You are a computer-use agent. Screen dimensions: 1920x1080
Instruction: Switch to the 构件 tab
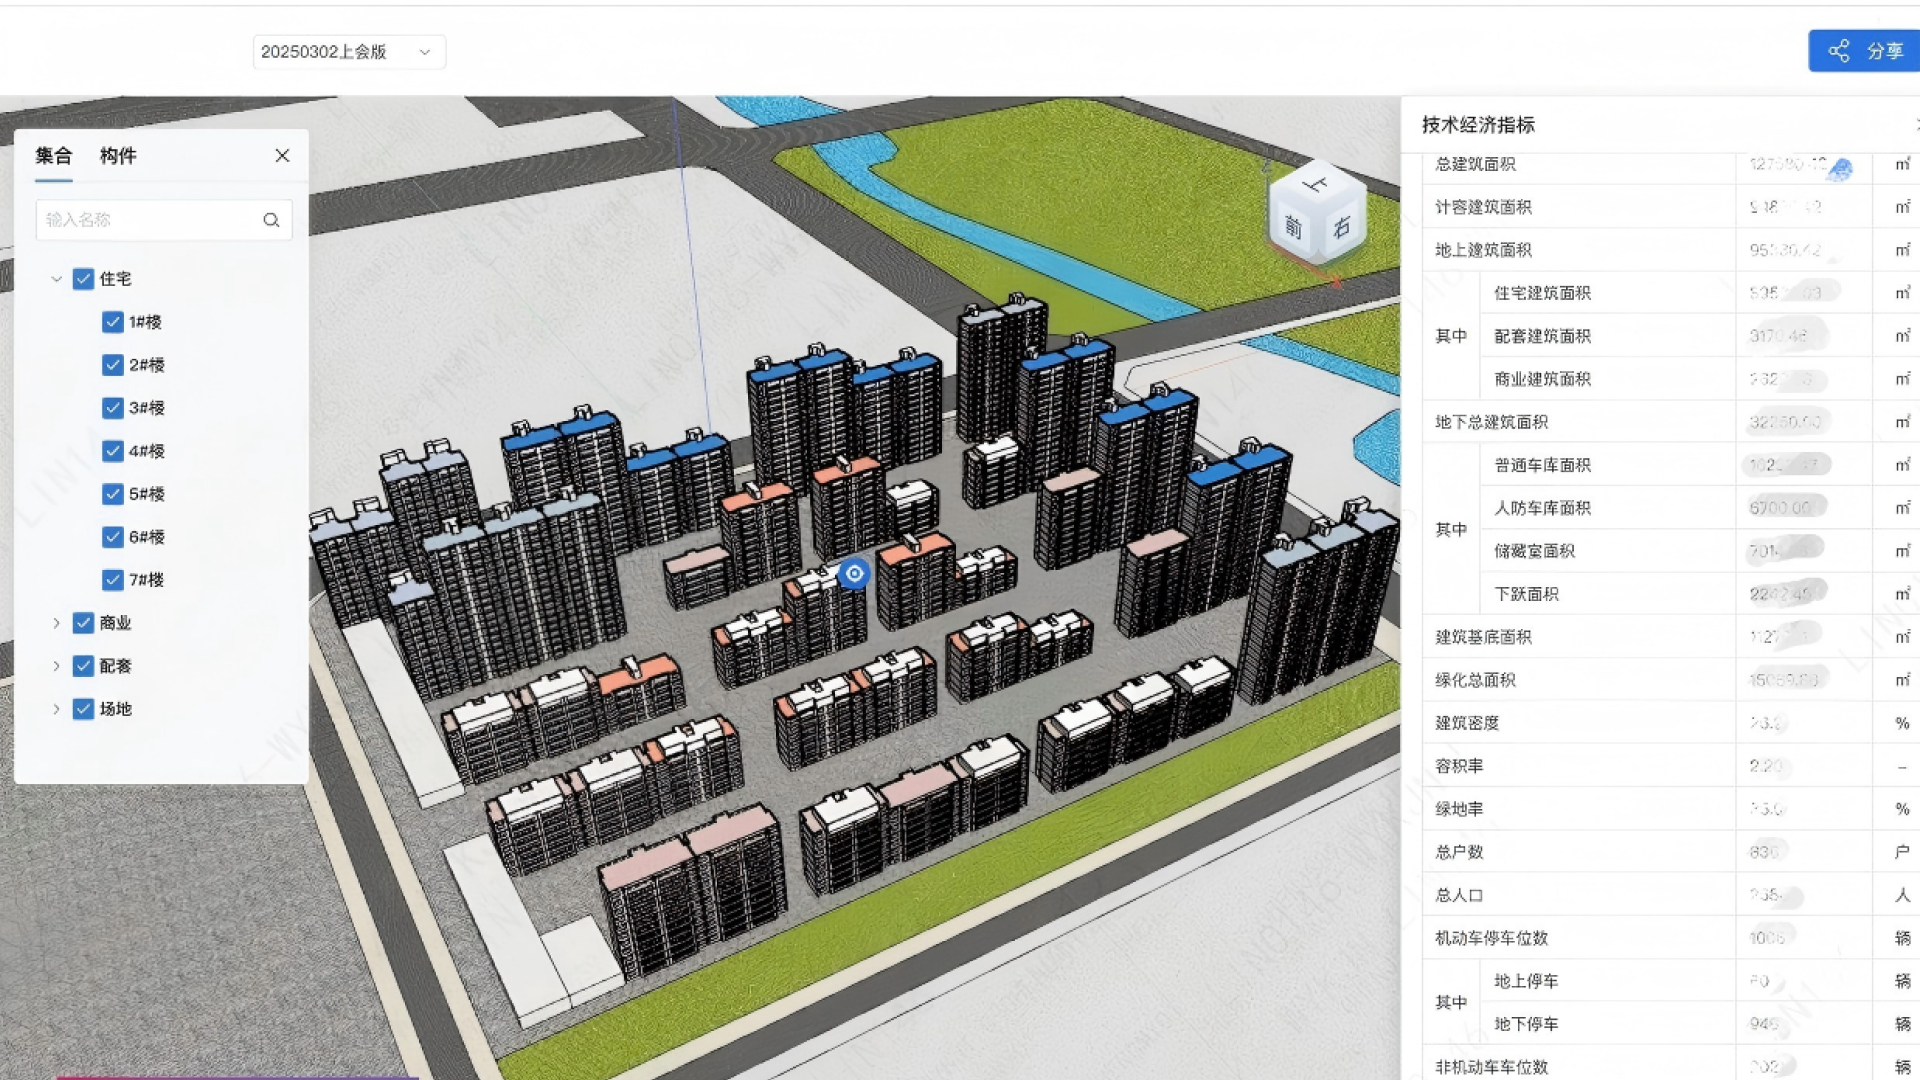(118, 156)
